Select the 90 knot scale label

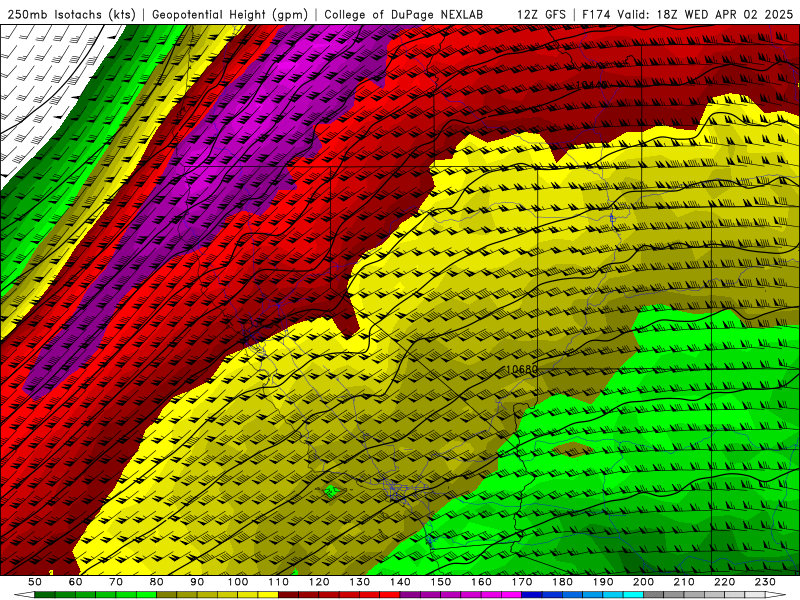[x=197, y=582]
